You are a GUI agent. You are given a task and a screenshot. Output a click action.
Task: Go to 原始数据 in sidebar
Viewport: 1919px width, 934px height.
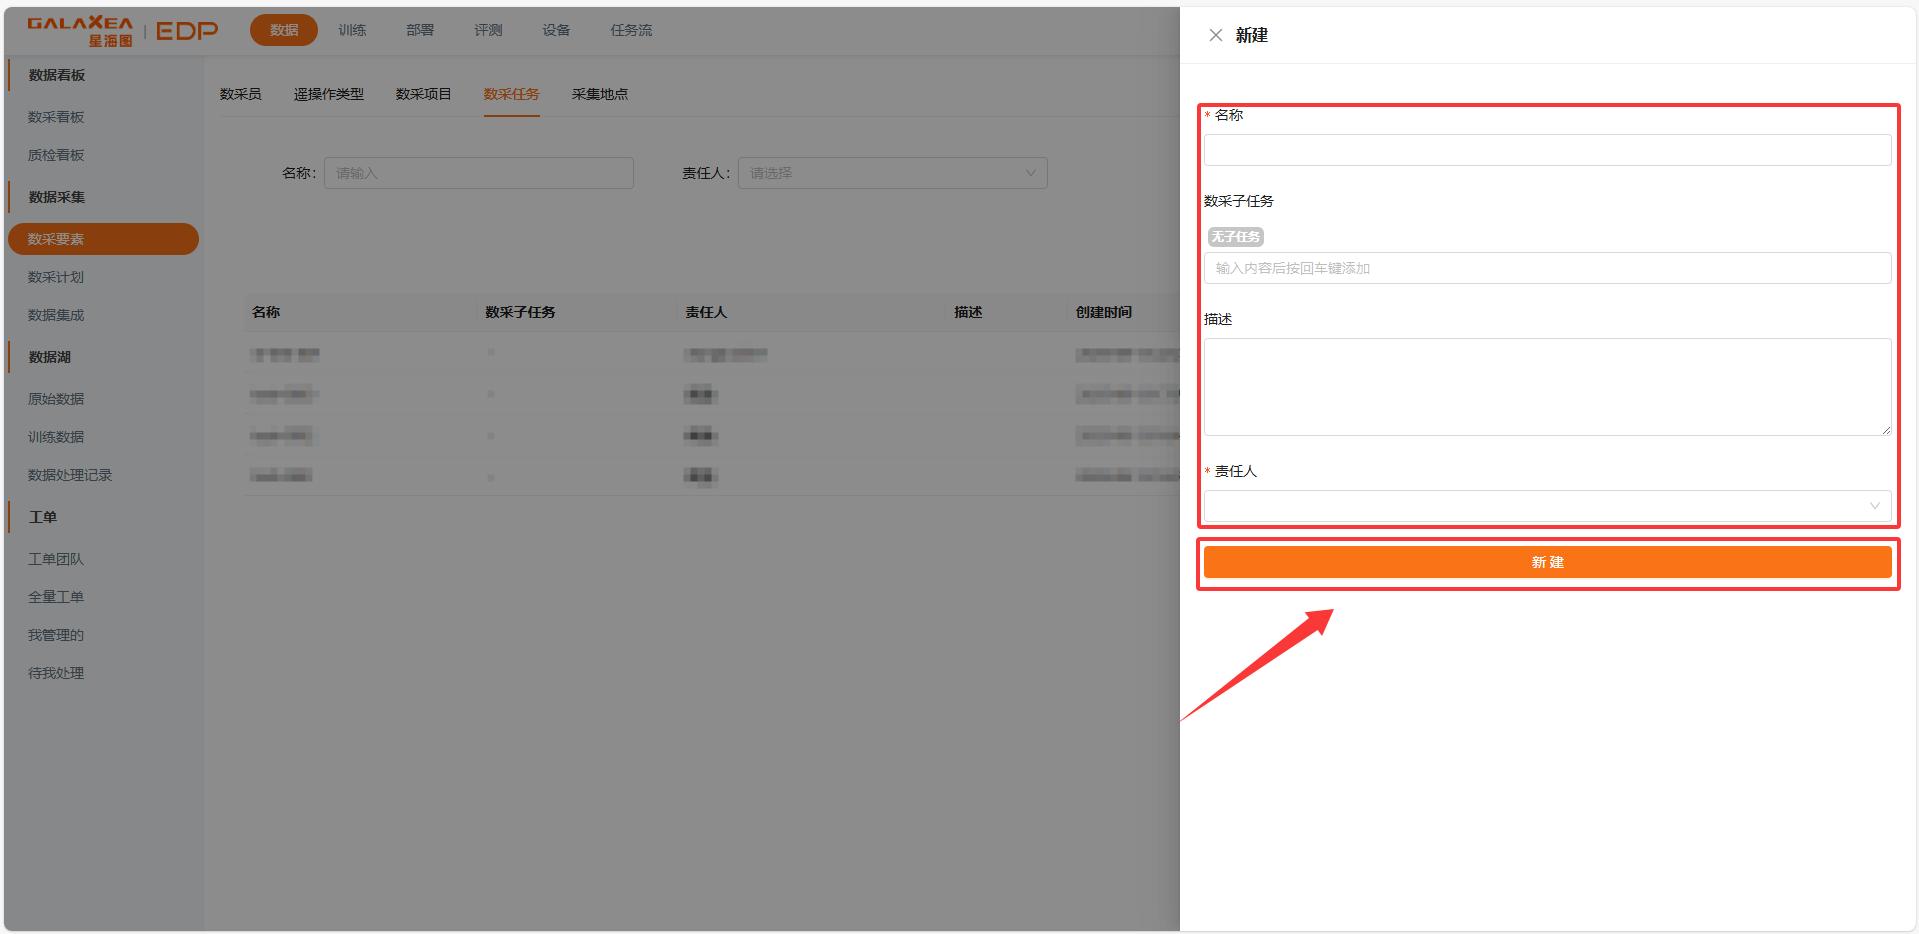[56, 399]
